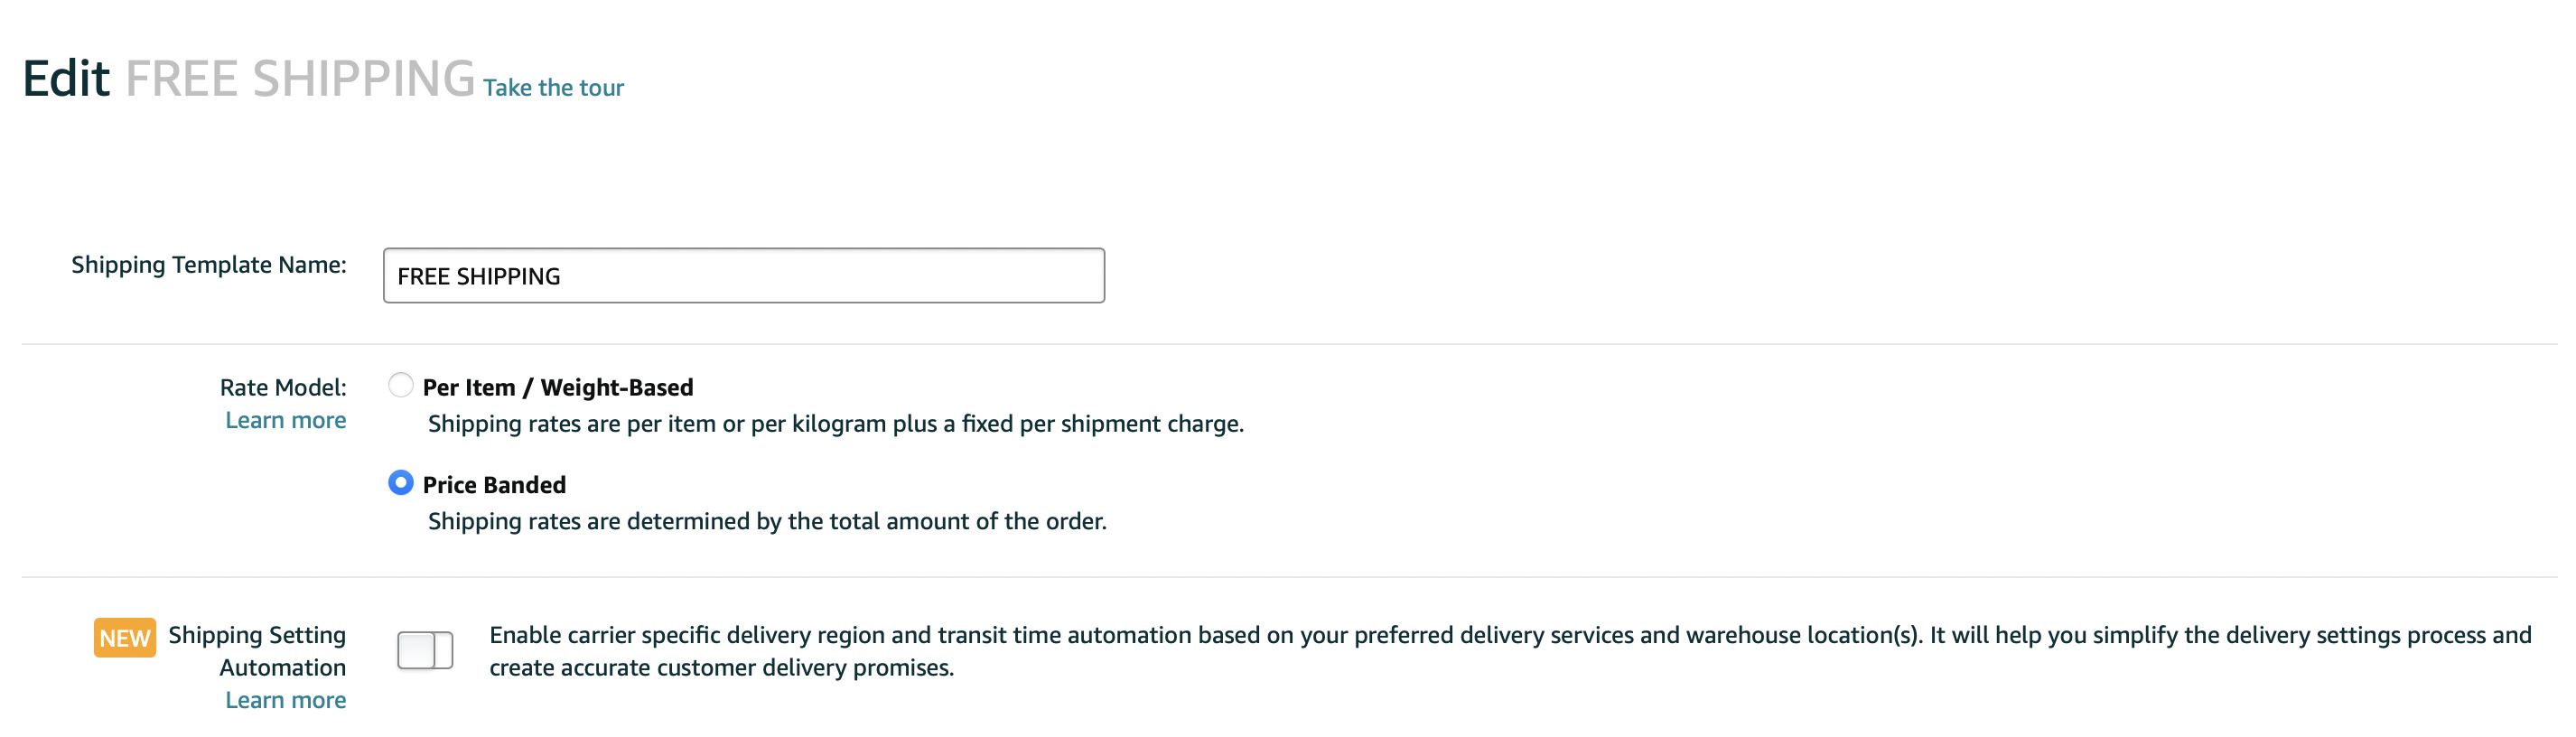
Task: Click the bold "Price Banded" label
Action: (494, 485)
